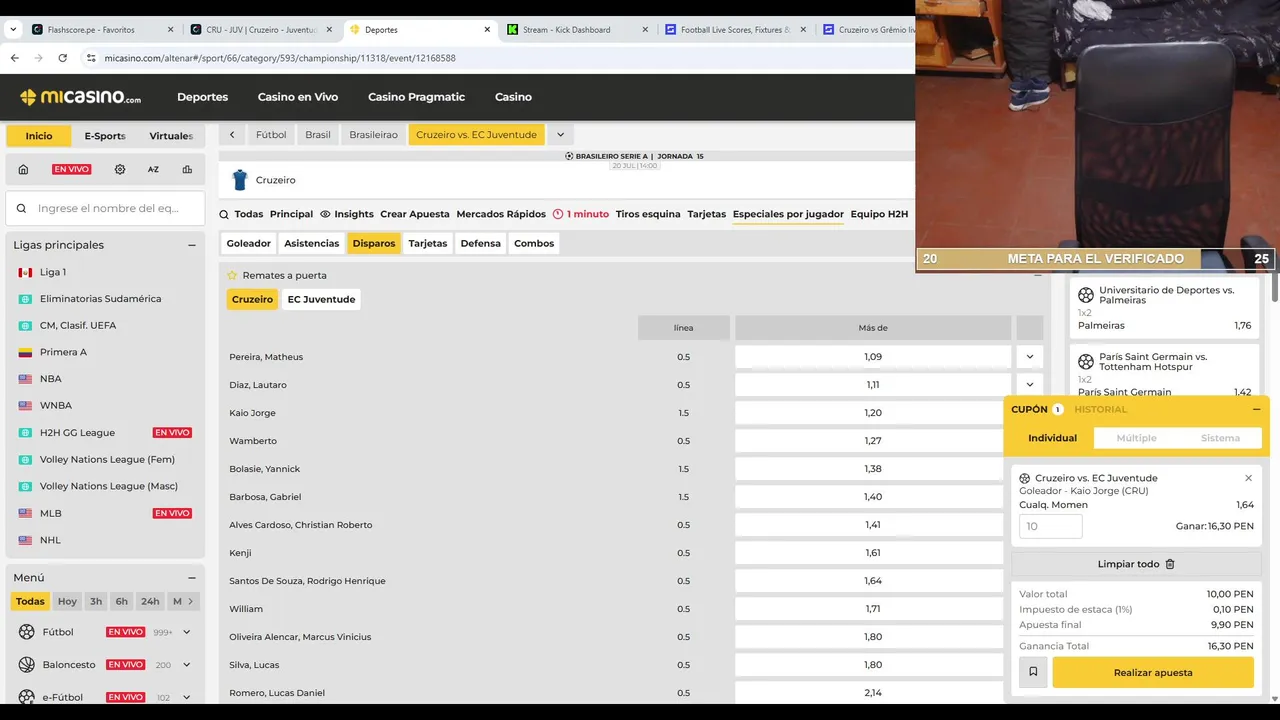Select EC Juventude team filter
Image resolution: width=1280 pixels, height=720 pixels.
tap(321, 299)
